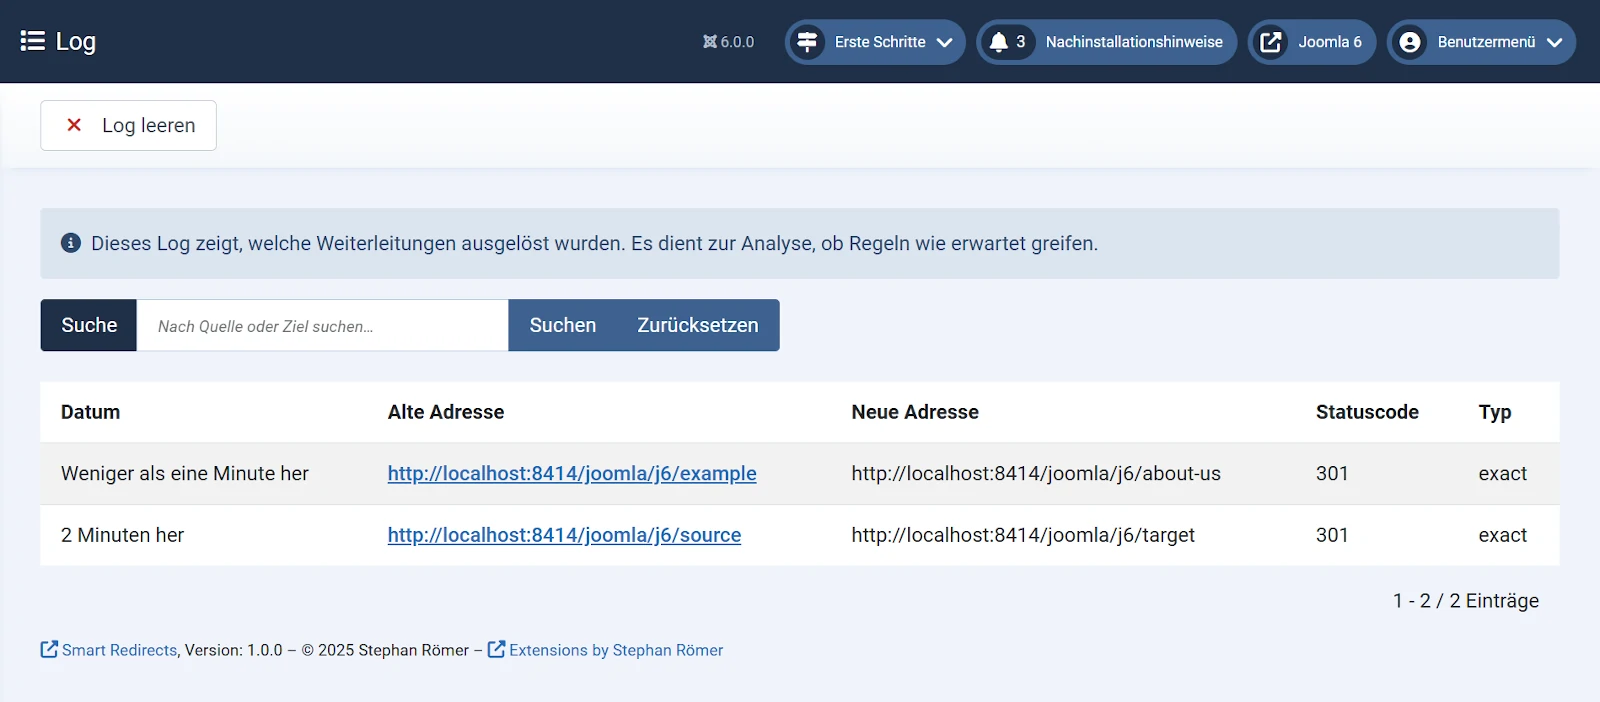The height and width of the screenshot is (702, 1600).
Task: Click the red X icon on Log leeren
Action: pos(74,125)
